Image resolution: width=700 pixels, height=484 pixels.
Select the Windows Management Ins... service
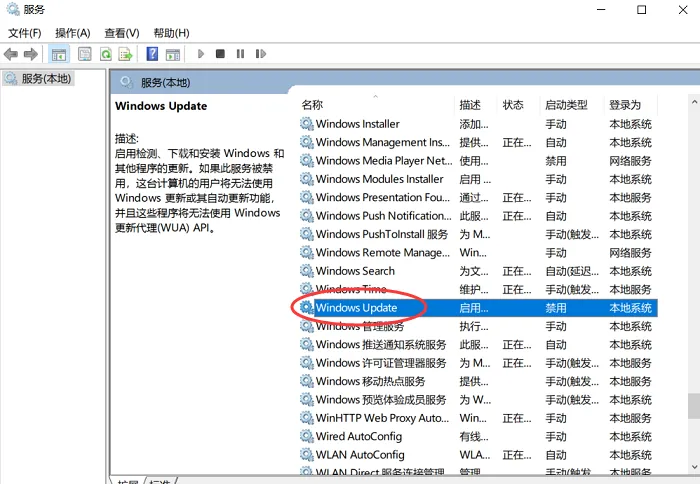coord(383,142)
